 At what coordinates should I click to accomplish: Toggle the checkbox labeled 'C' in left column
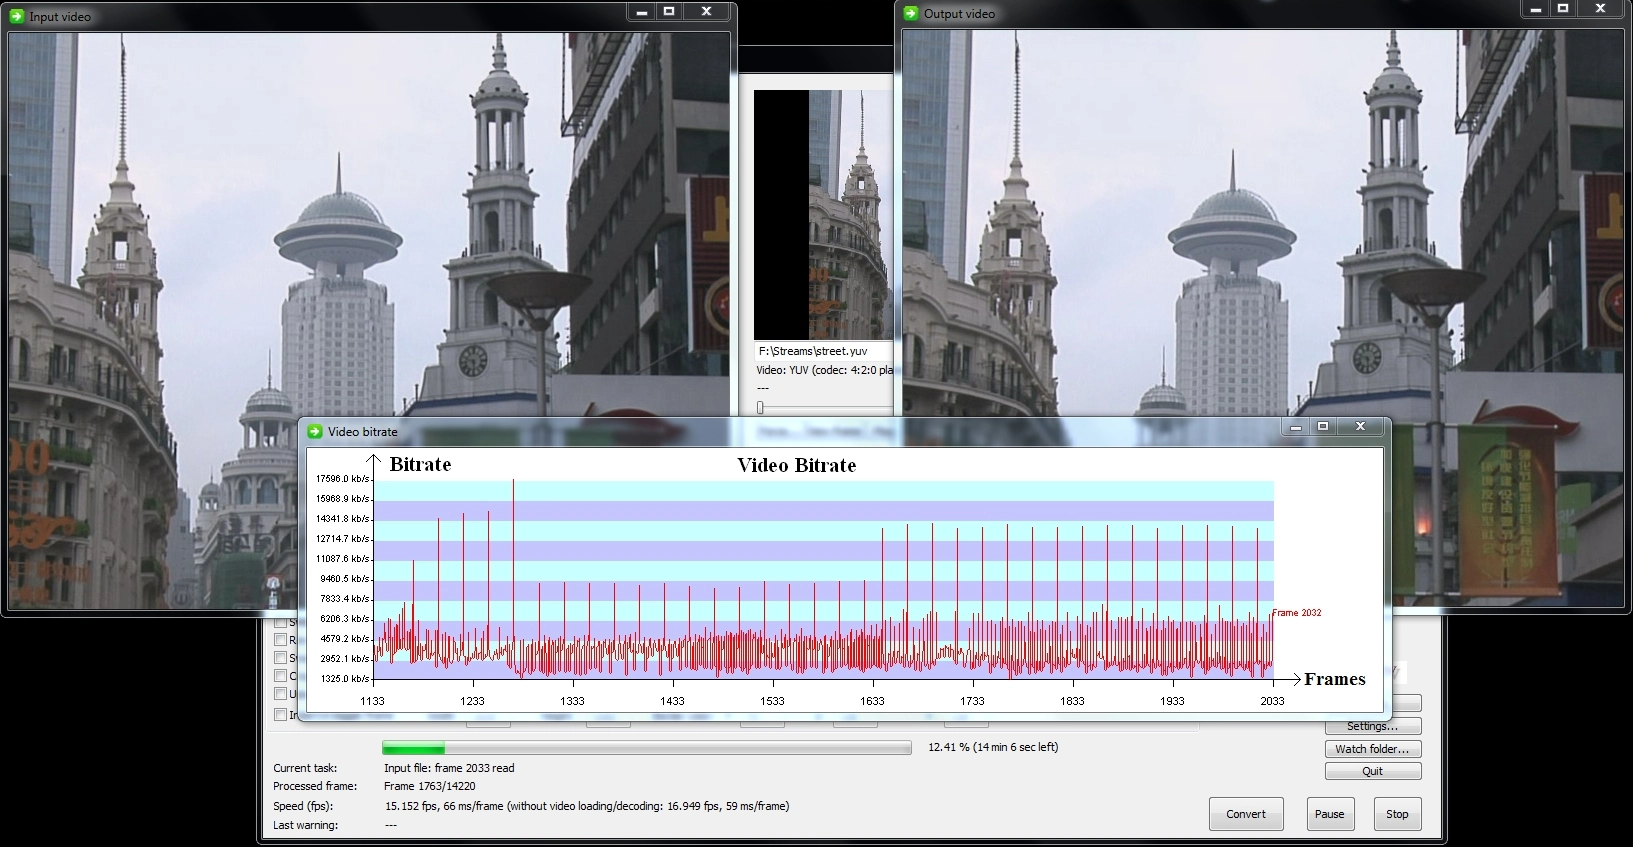click(281, 676)
